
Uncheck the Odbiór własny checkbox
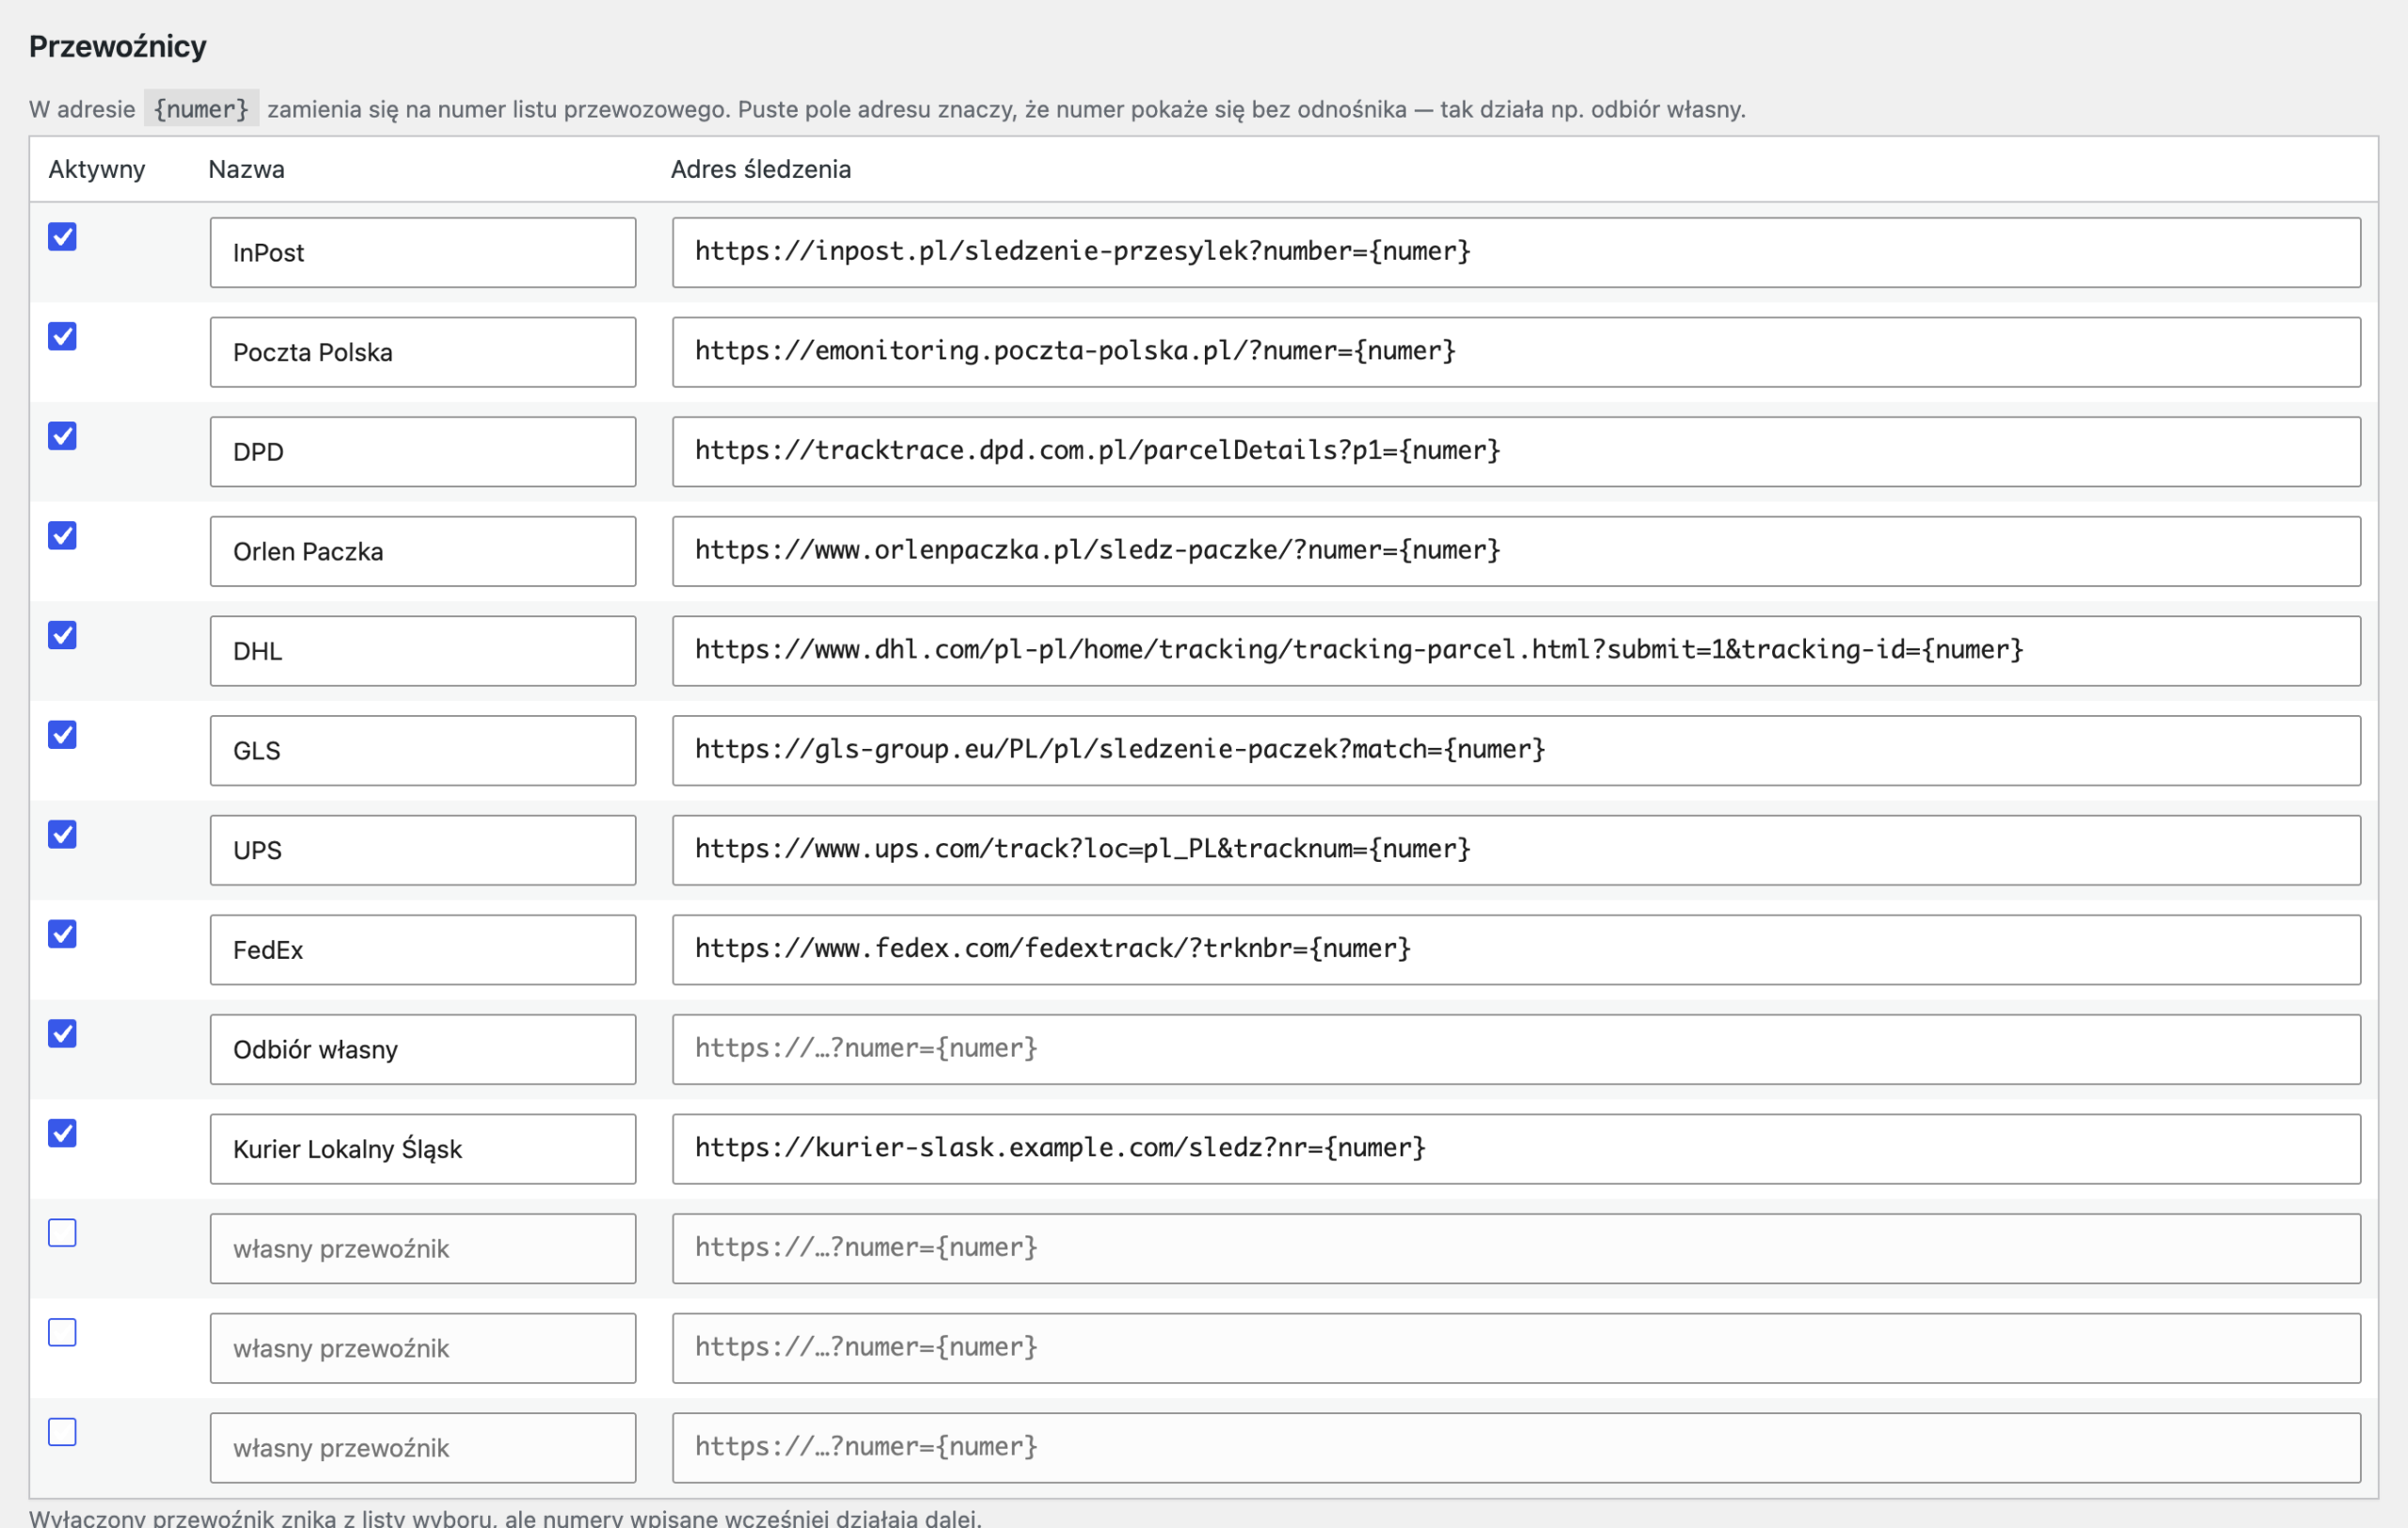[x=62, y=1034]
